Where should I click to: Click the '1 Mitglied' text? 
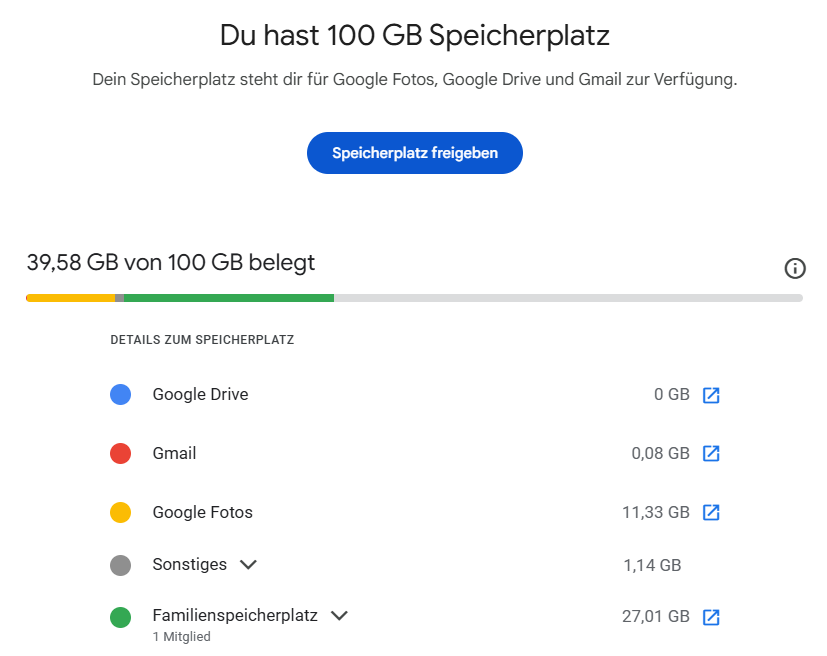click(x=181, y=637)
